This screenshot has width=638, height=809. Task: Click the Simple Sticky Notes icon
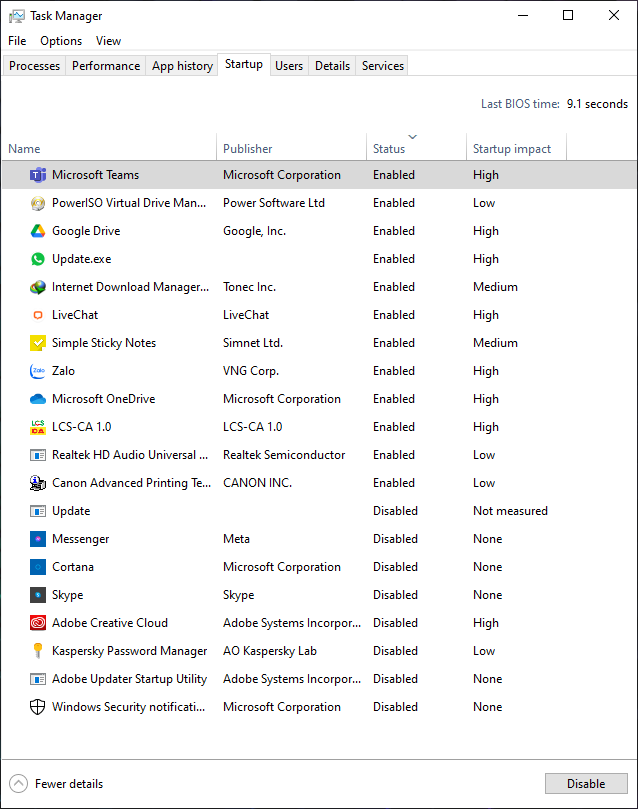click(x=38, y=343)
